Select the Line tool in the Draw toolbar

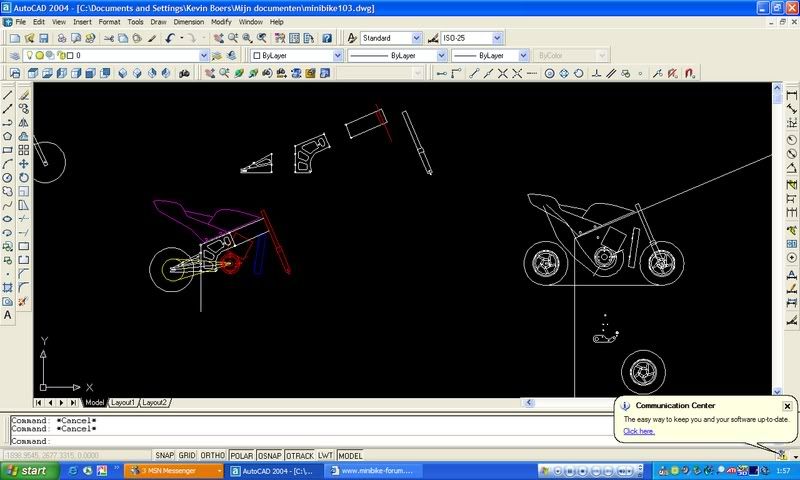(x=8, y=94)
